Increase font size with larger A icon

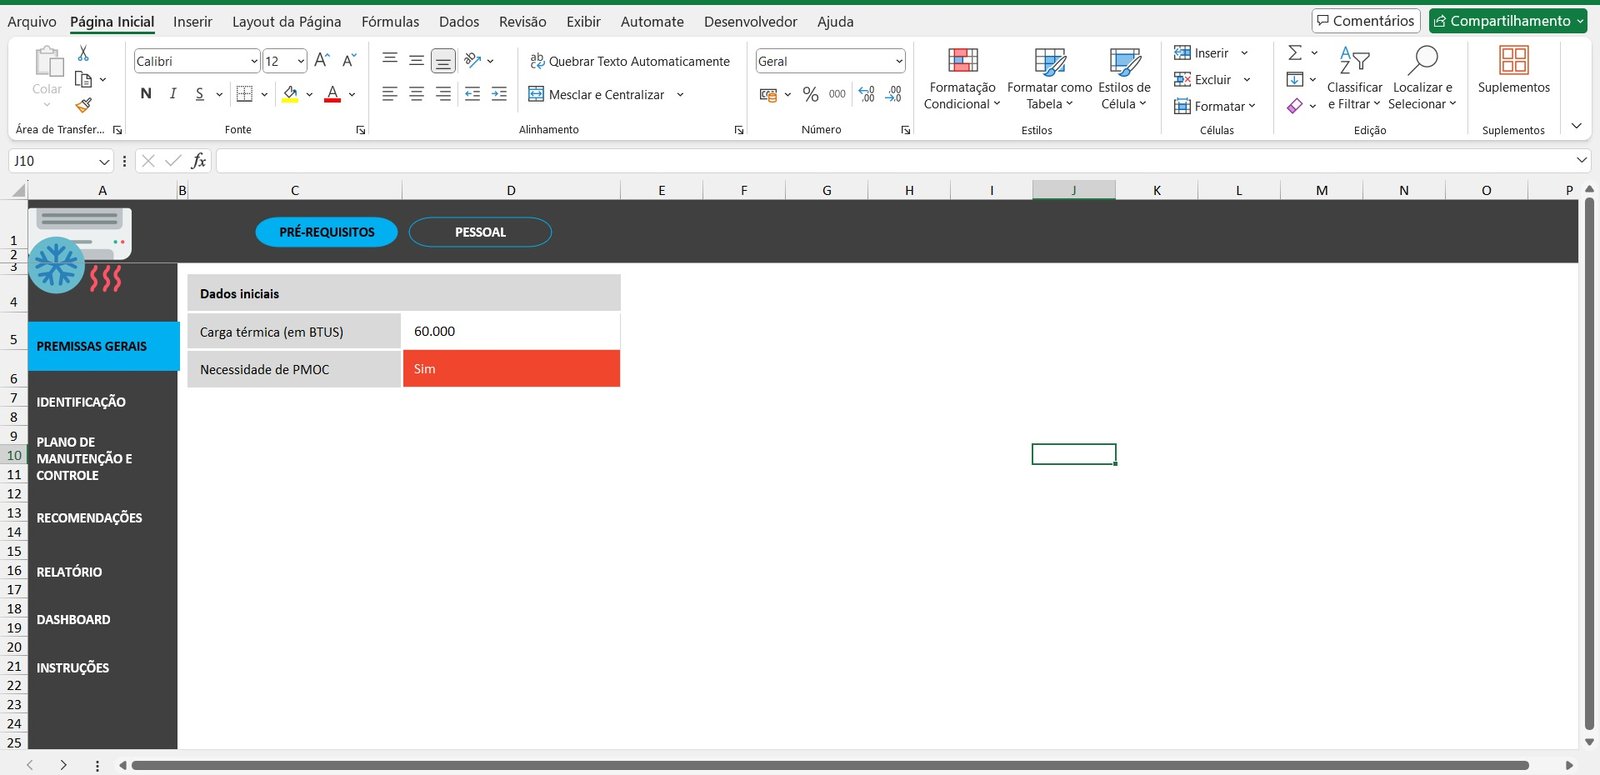coord(322,61)
